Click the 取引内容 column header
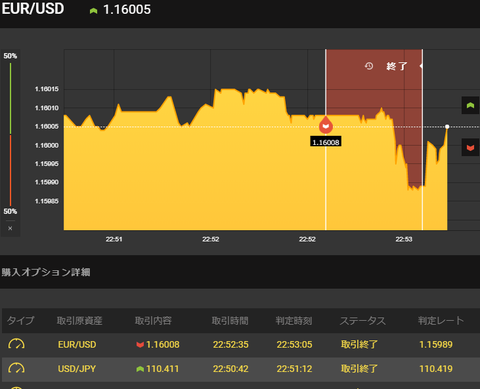The height and width of the screenshot is (389, 480). (153, 321)
